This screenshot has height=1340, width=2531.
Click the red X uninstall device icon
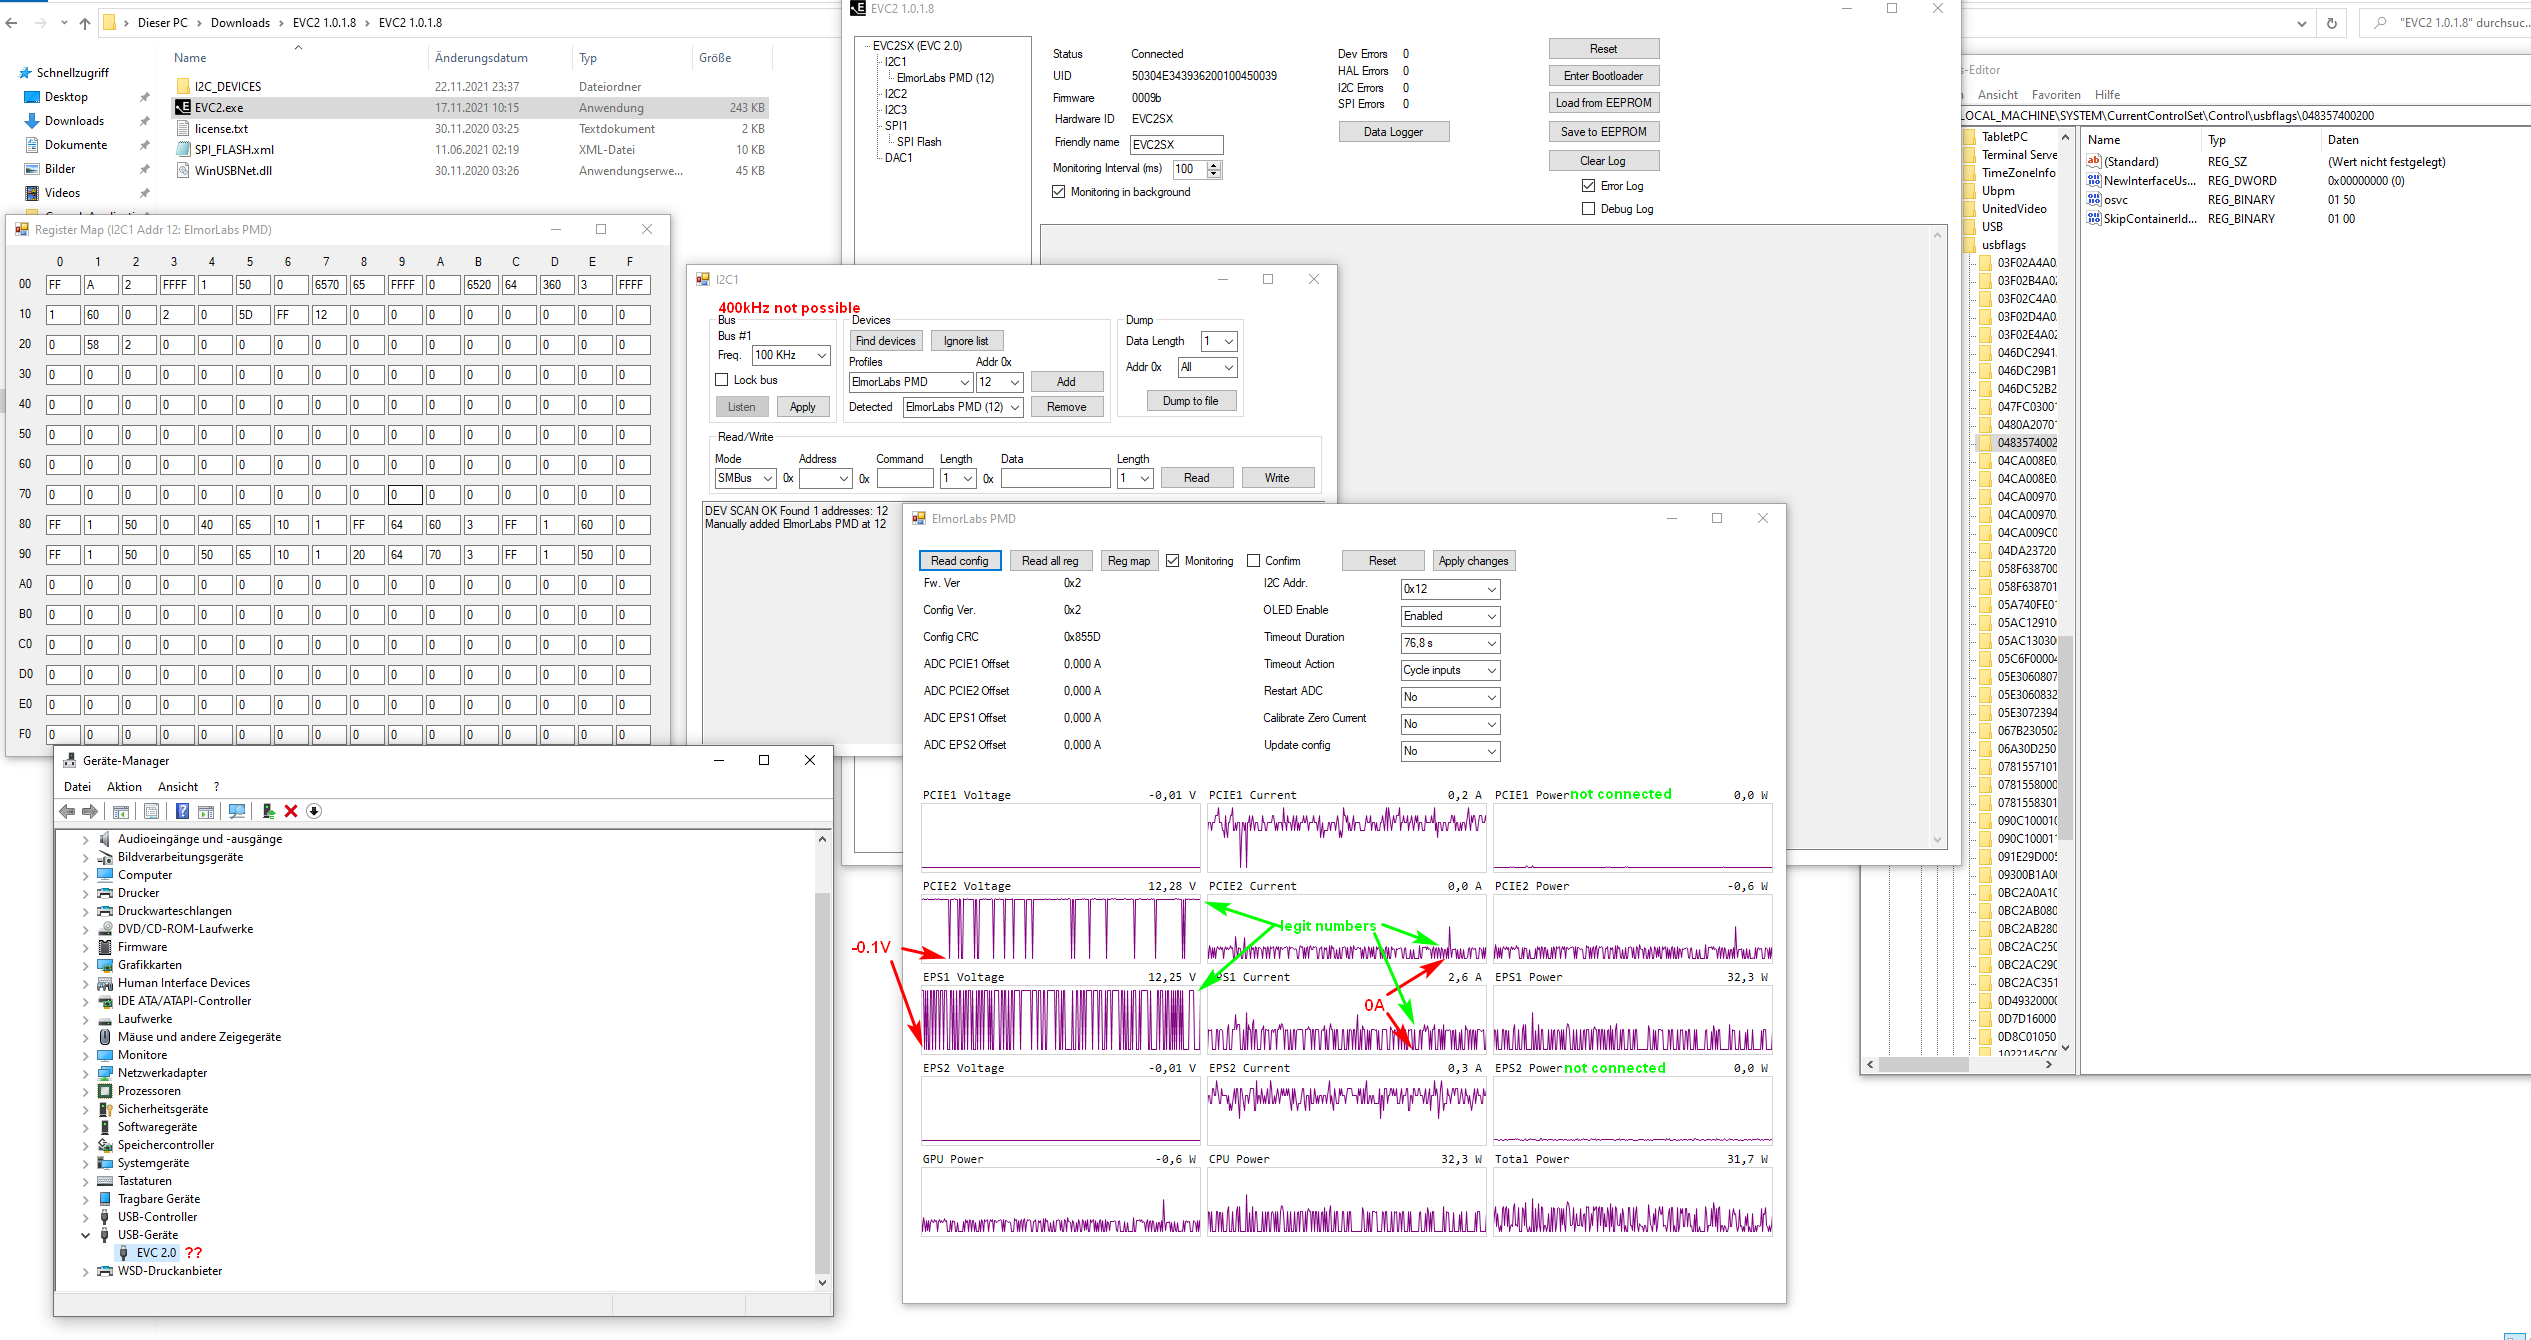(290, 811)
